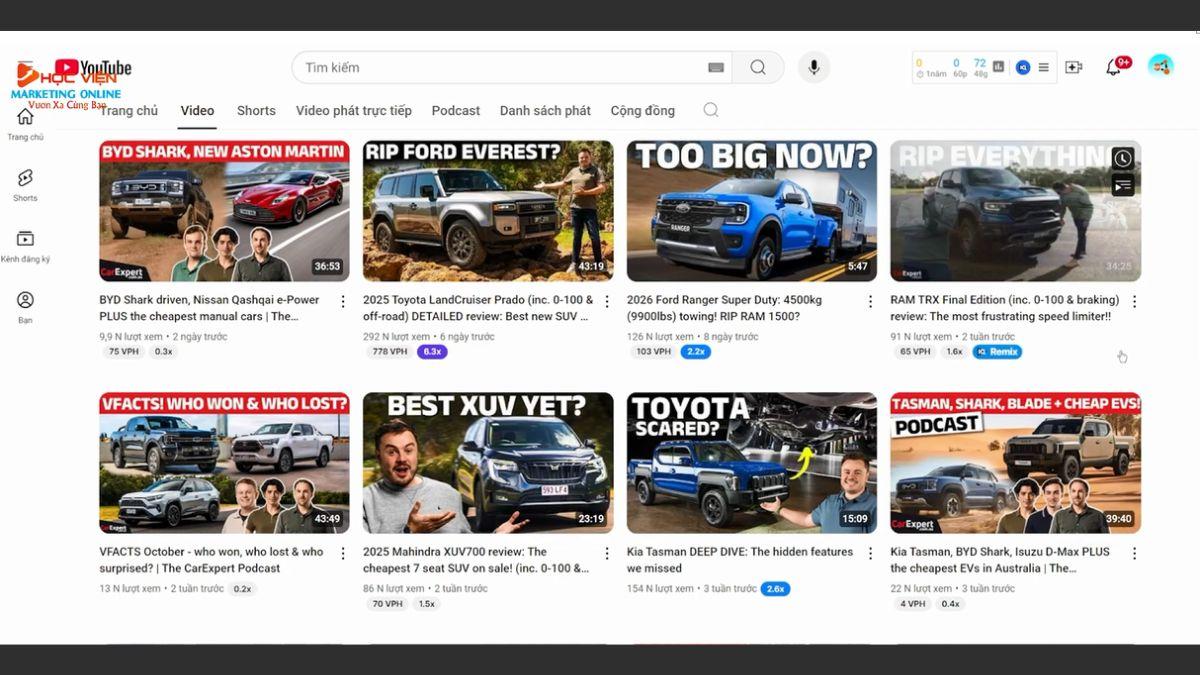Open the three-dot menu for Mahindra XUV700 video

point(606,553)
